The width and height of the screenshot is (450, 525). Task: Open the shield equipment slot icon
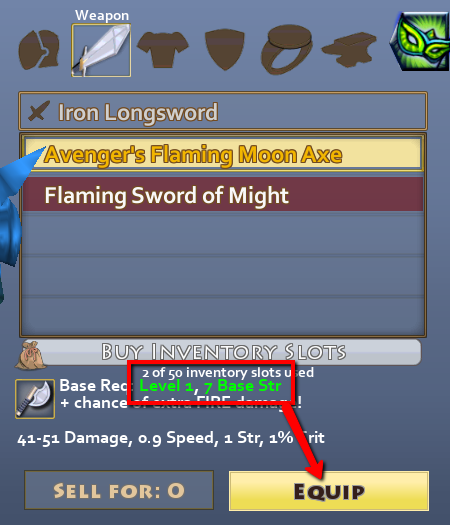tap(225, 49)
